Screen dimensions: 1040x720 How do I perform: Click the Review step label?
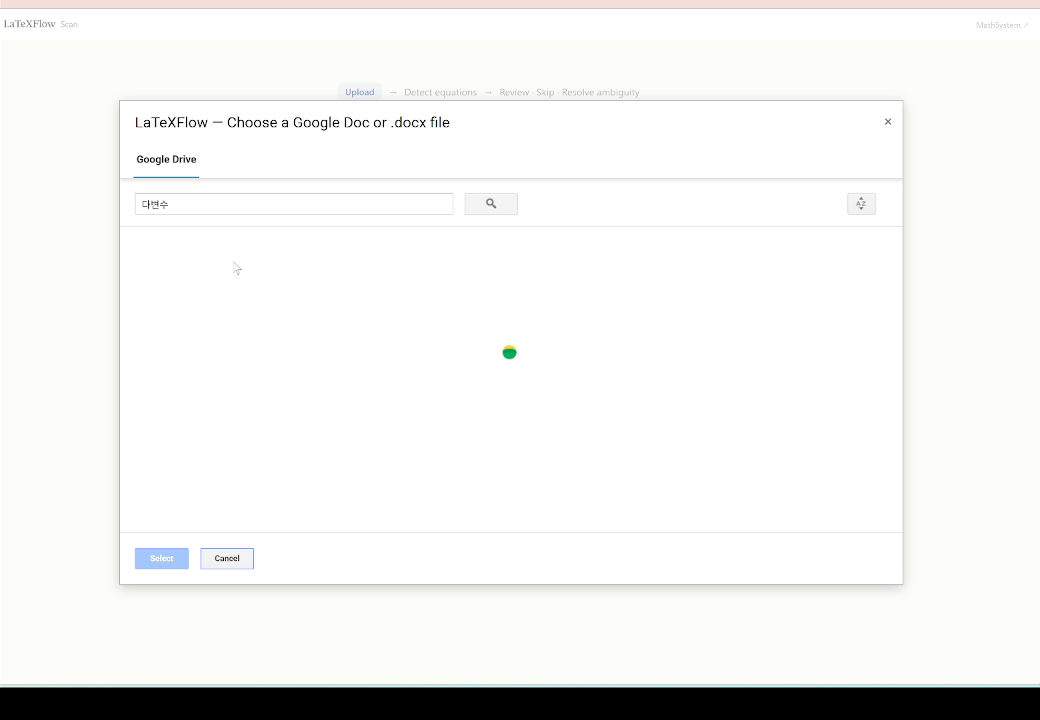point(514,92)
